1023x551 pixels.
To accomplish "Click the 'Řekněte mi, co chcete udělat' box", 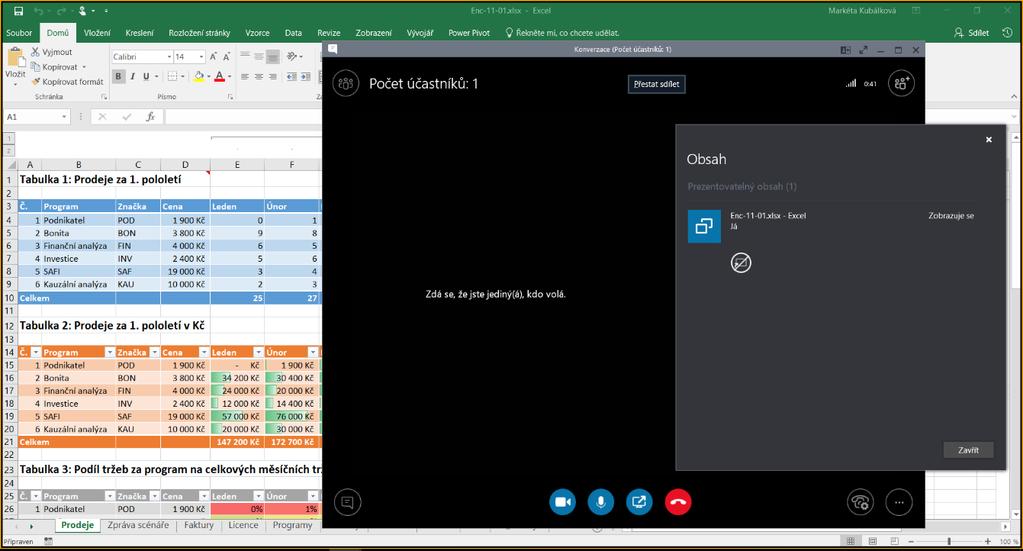I will click(562, 33).
